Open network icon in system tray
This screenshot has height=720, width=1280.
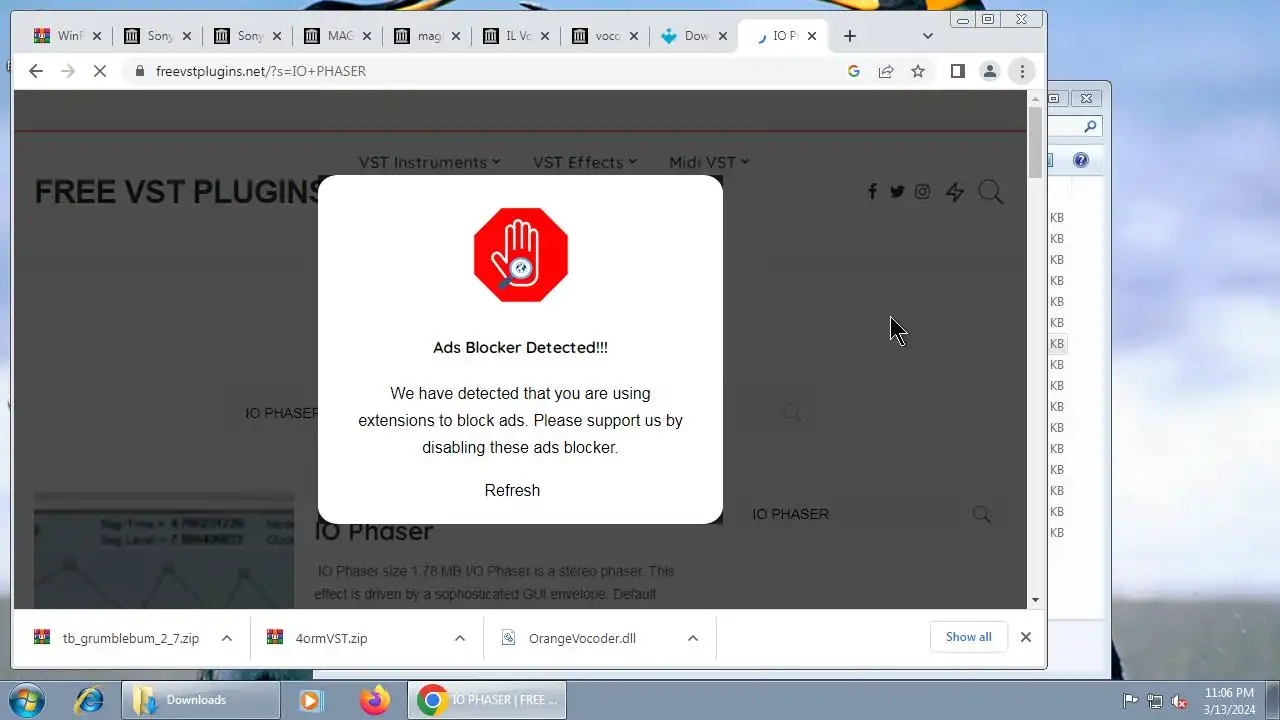pyautogui.click(x=1155, y=701)
